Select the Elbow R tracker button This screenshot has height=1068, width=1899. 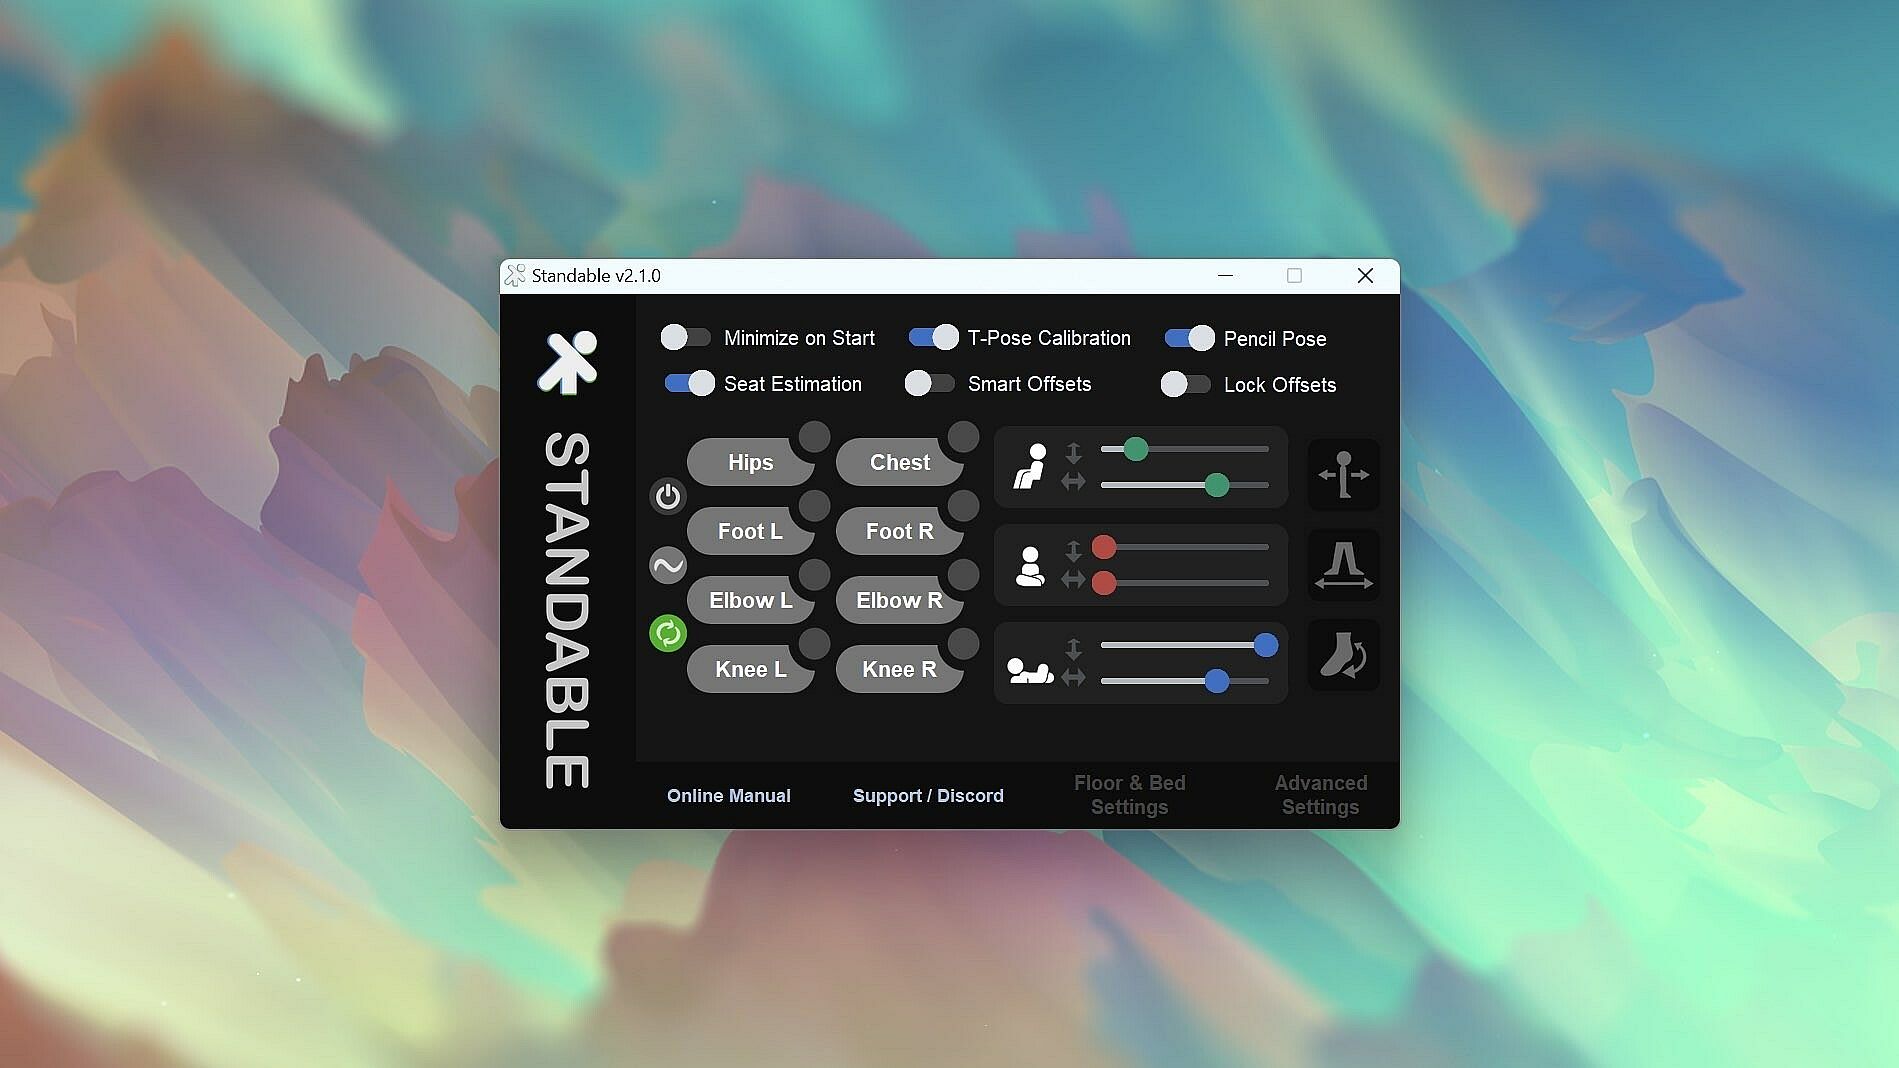coord(900,600)
